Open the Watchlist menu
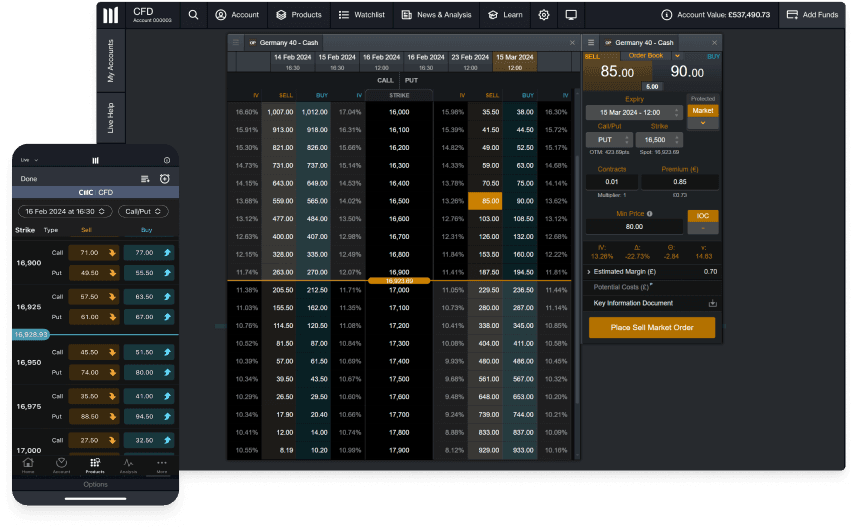 pyautogui.click(x=362, y=15)
